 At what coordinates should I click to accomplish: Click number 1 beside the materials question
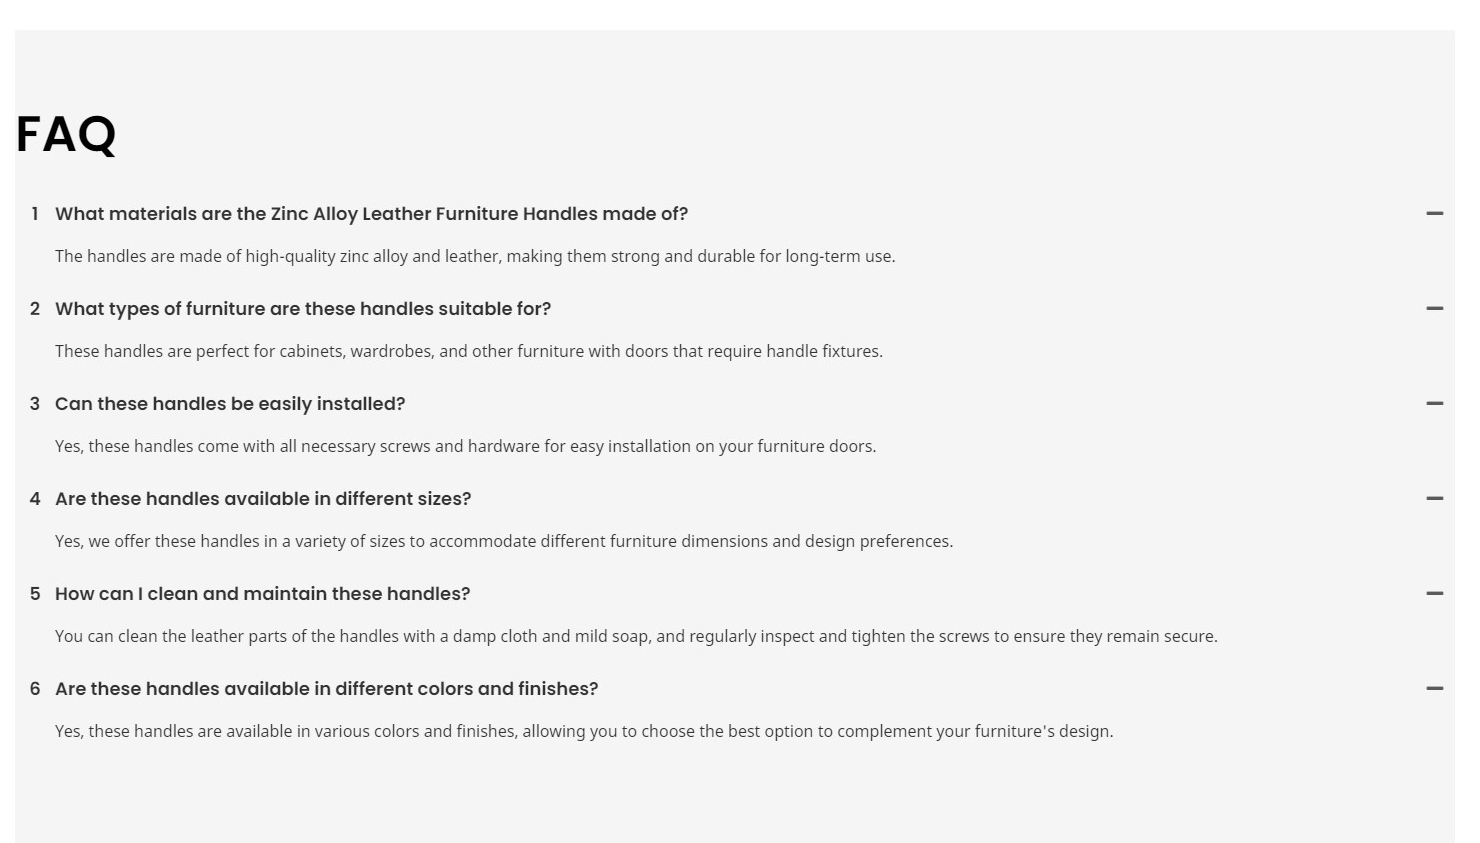click(35, 214)
